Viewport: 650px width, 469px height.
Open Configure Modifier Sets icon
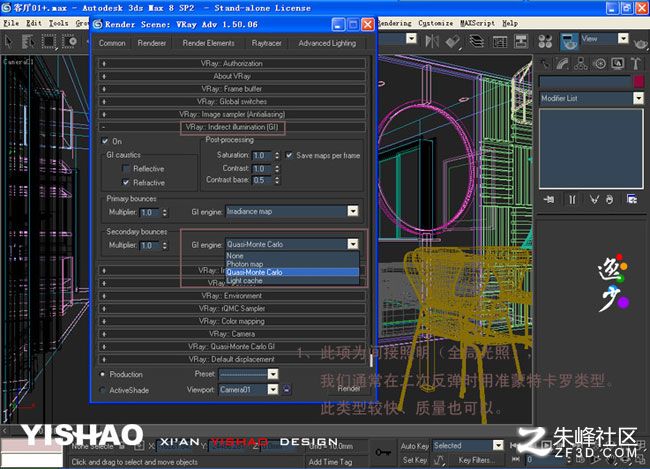tap(632, 200)
